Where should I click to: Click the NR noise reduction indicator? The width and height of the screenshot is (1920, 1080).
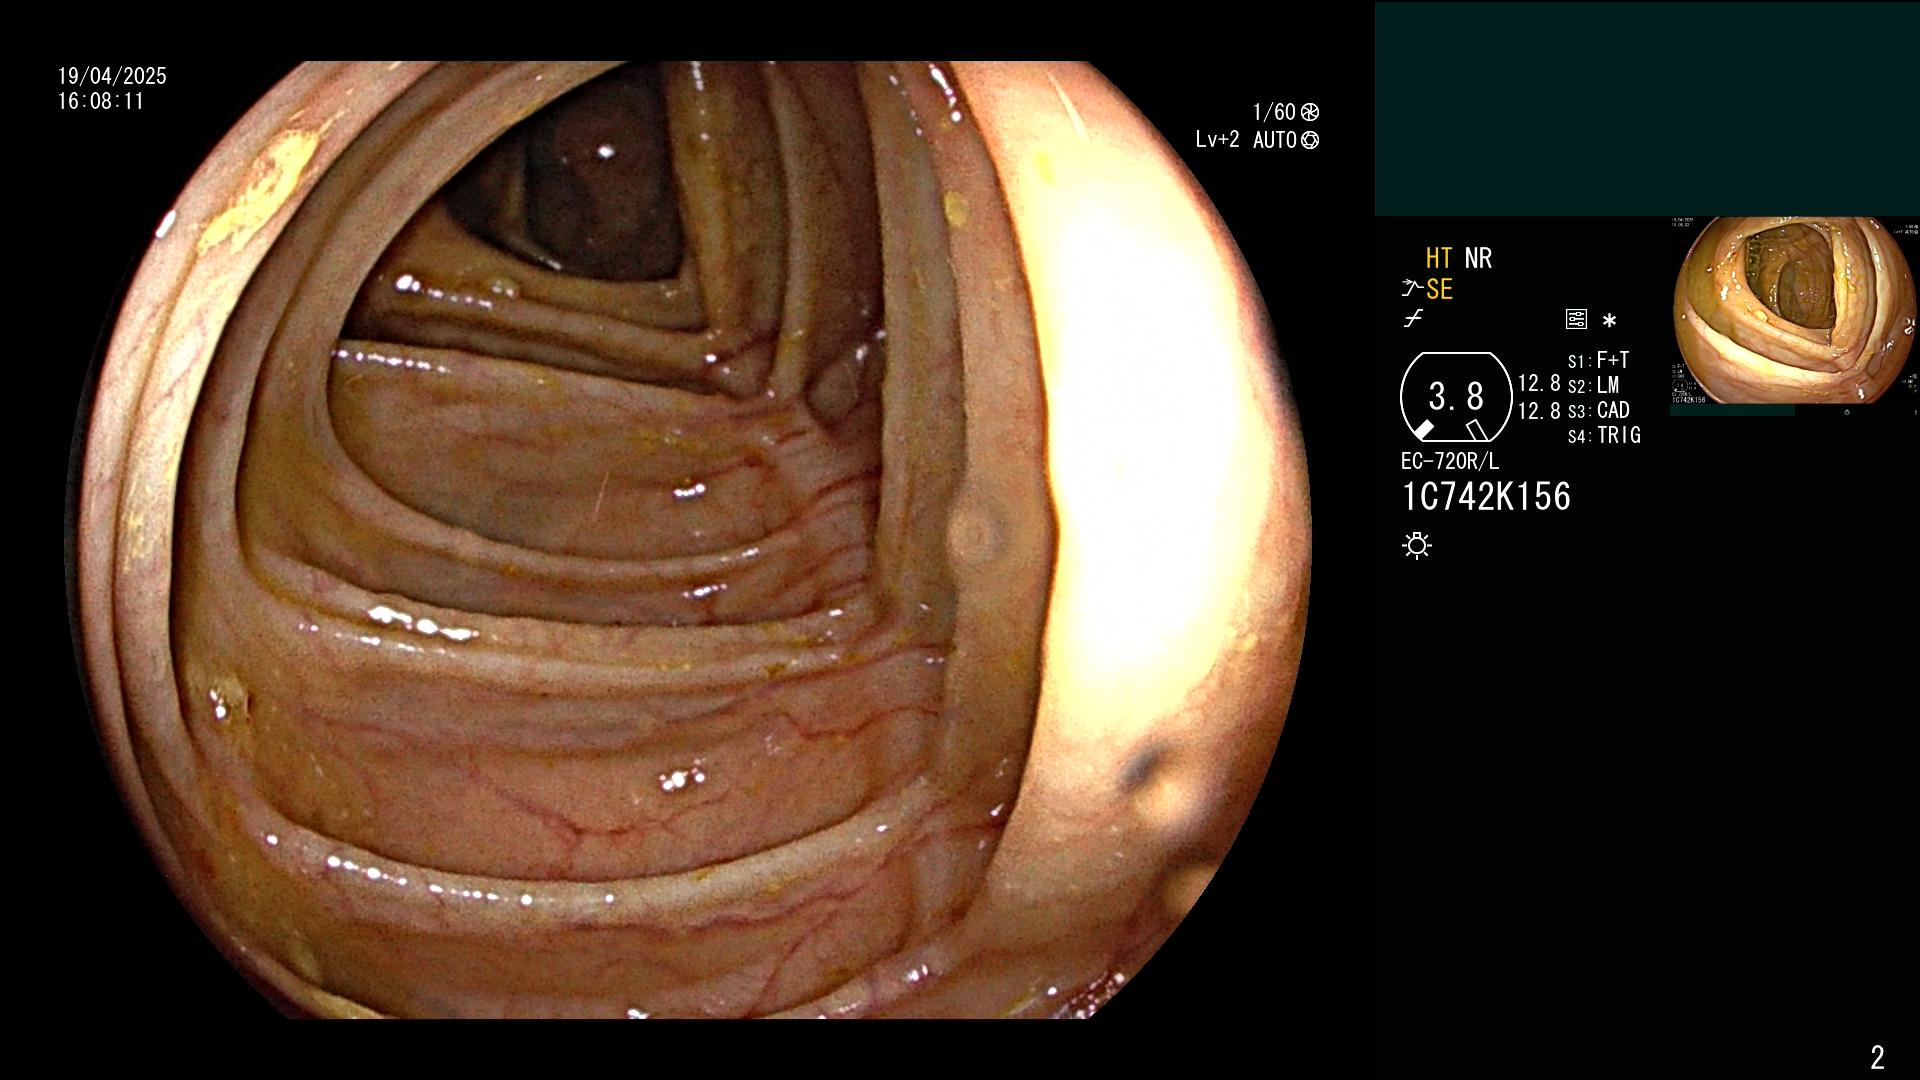point(1478,258)
